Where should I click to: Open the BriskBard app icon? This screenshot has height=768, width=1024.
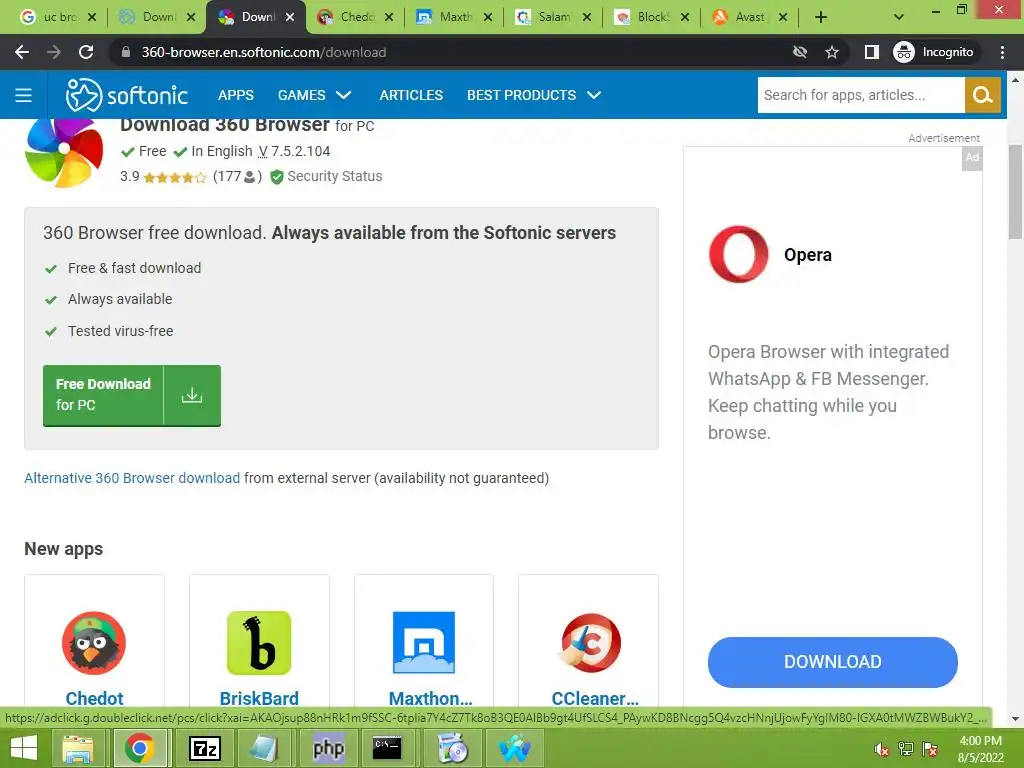click(x=259, y=643)
